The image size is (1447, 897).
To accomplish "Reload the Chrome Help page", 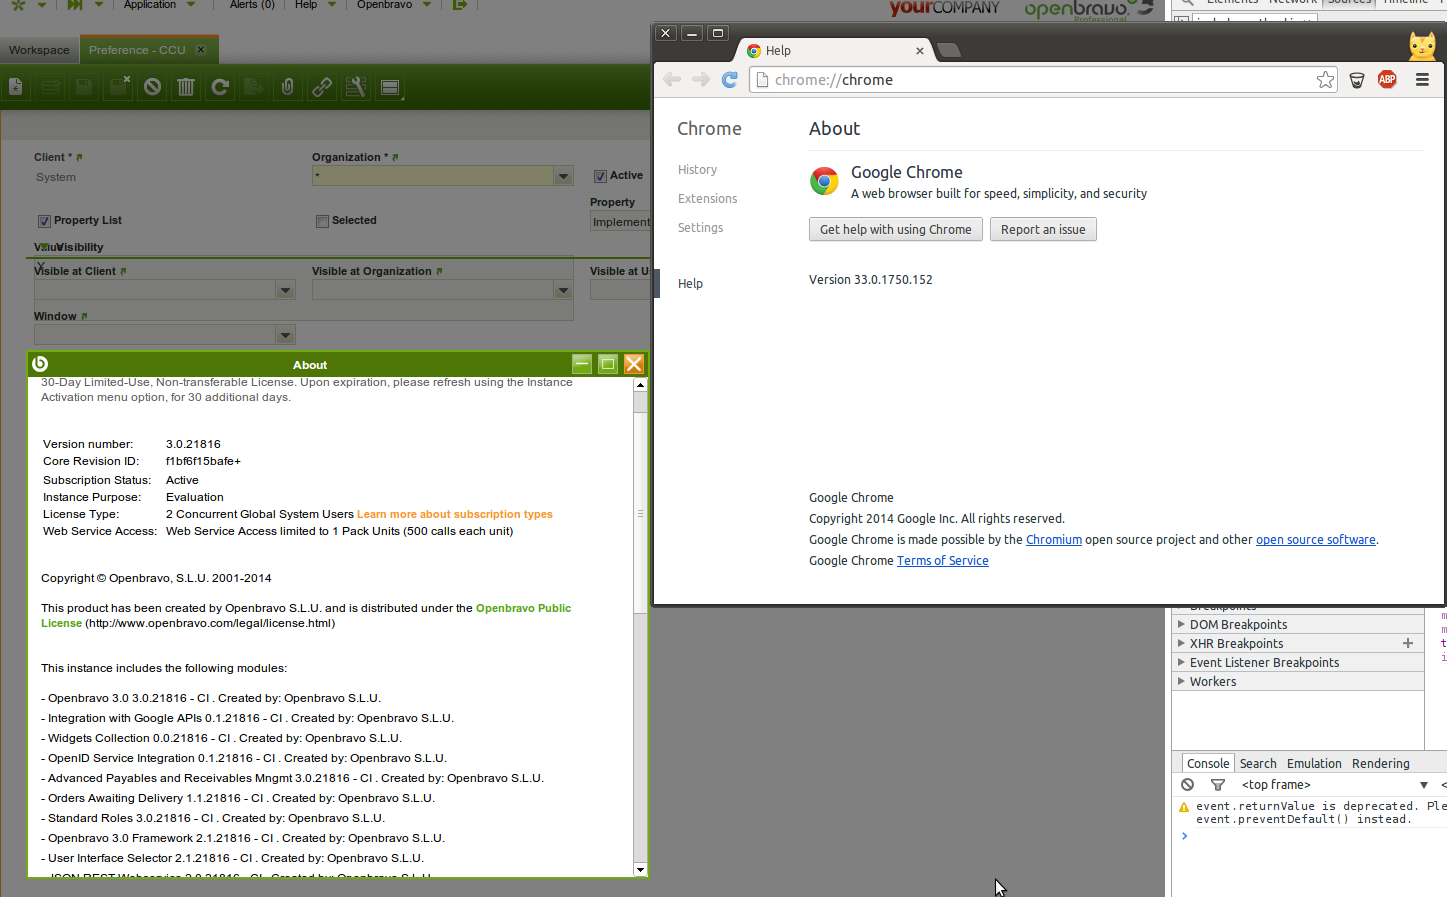I will click(x=730, y=80).
